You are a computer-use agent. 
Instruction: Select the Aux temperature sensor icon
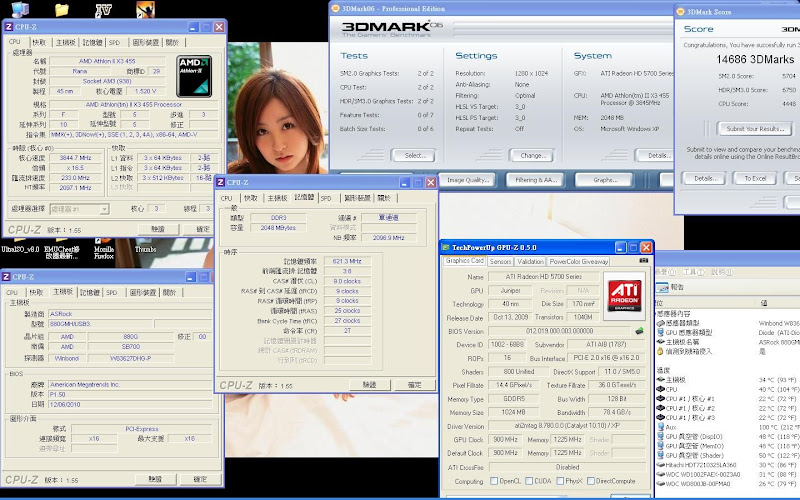pyautogui.click(x=660, y=427)
